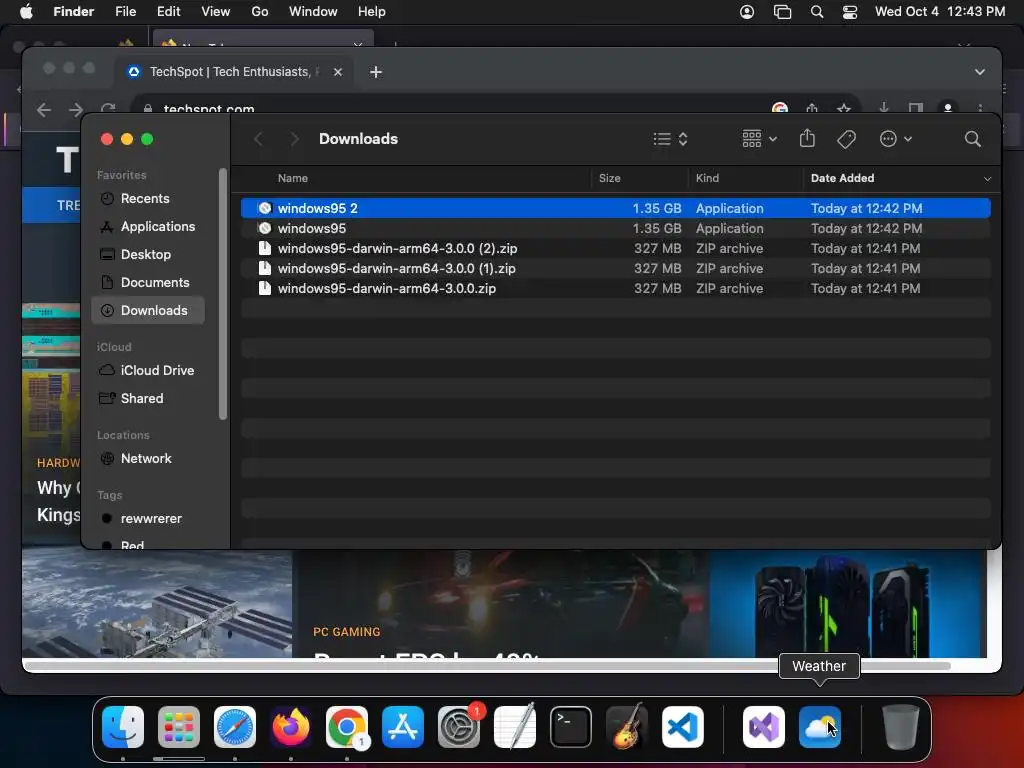Open System Settings in the Dock
Screen dimensions: 1024x768
pos(459,727)
